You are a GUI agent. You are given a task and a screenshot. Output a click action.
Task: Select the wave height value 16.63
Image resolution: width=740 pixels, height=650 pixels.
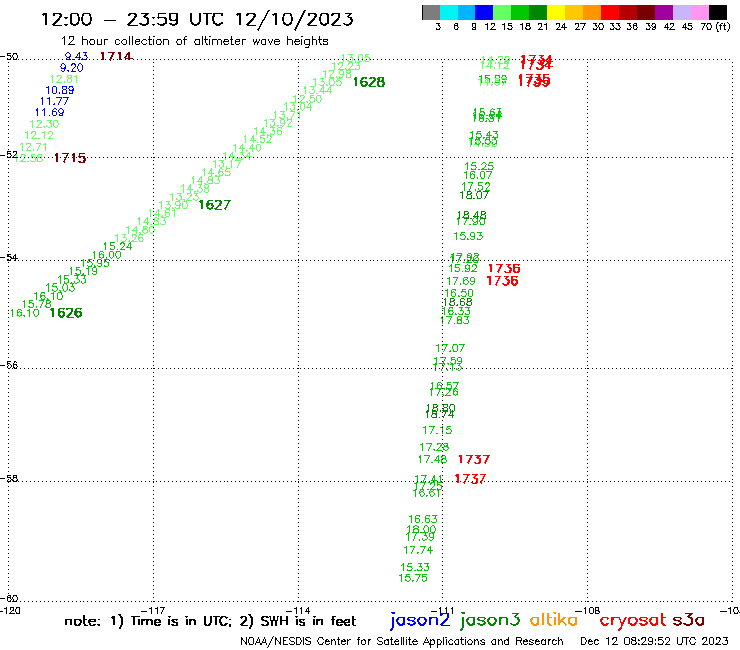tap(422, 519)
